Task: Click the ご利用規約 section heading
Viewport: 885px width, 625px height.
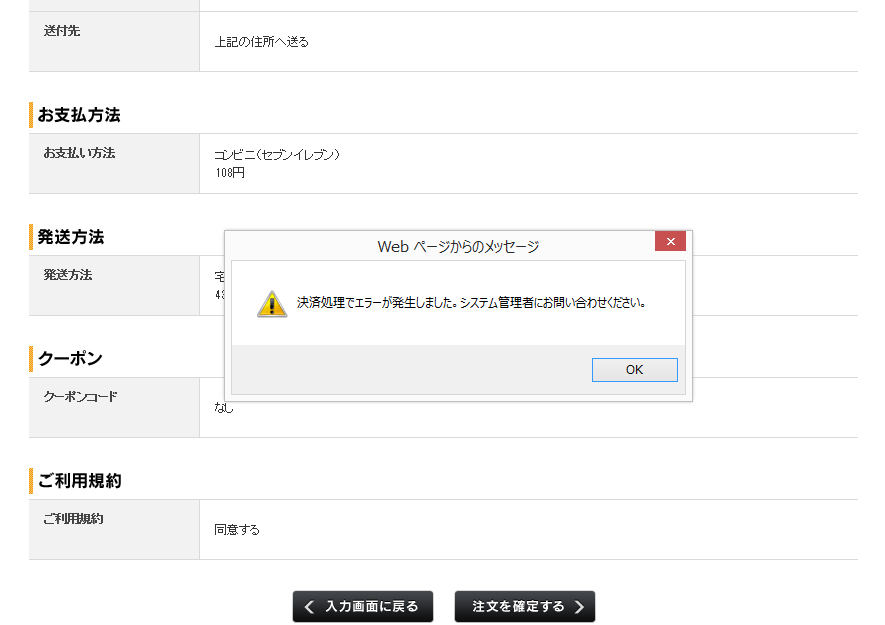Action: tap(79, 481)
